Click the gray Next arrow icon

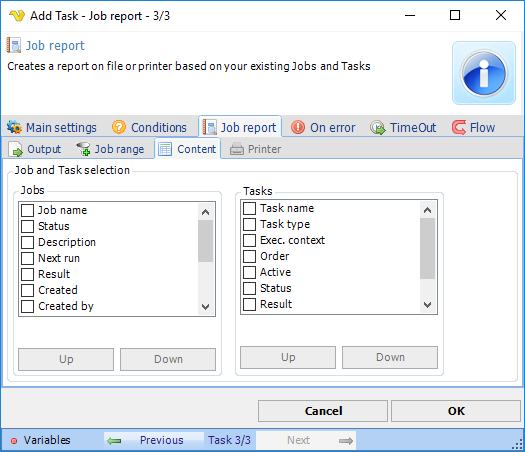coord(346,441)
